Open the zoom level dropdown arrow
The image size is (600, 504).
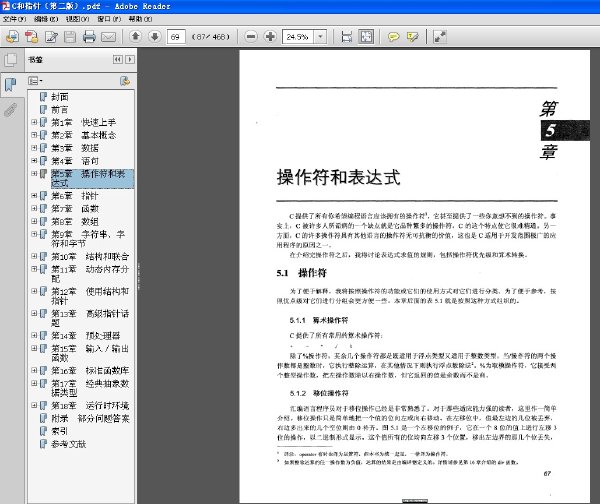[x=320, y=37]
